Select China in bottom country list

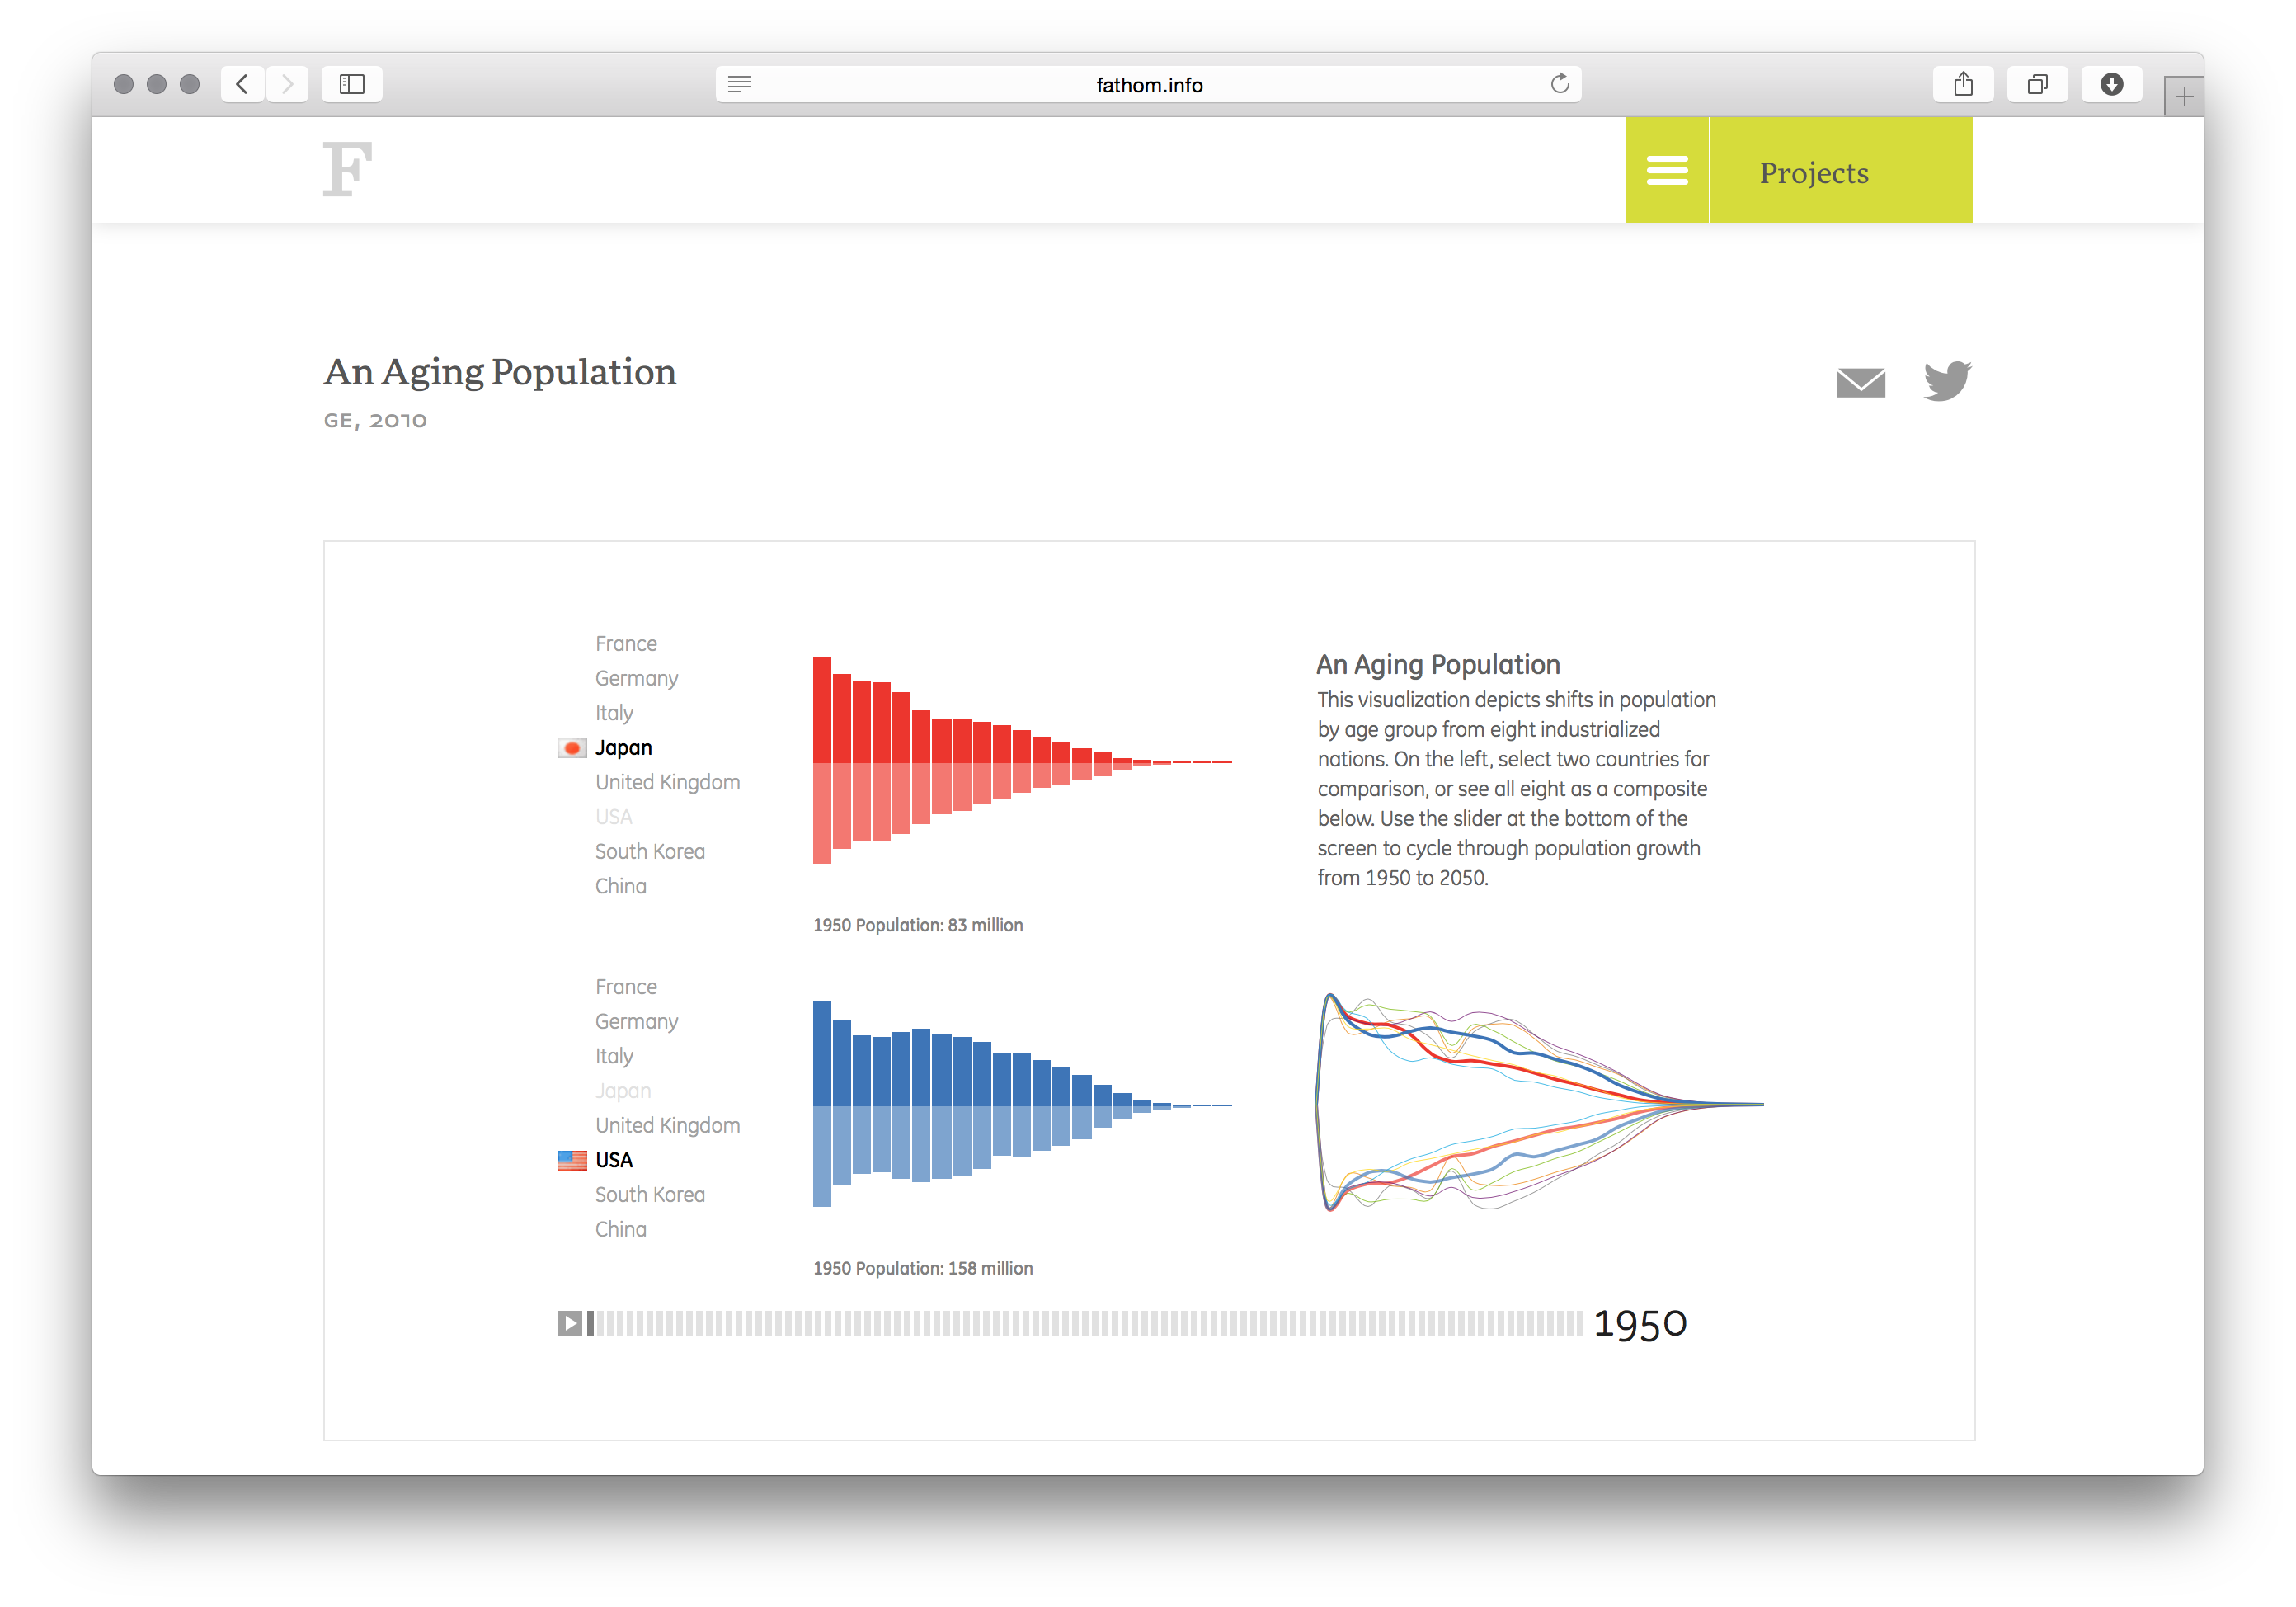coord(620,1230)
